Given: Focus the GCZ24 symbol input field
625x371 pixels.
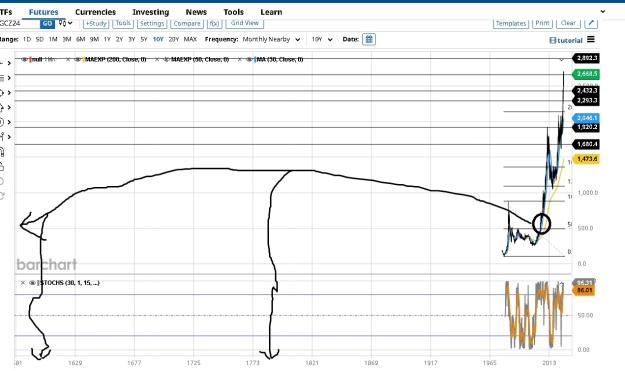Looking at the screenshot, I should click(19, 24).
